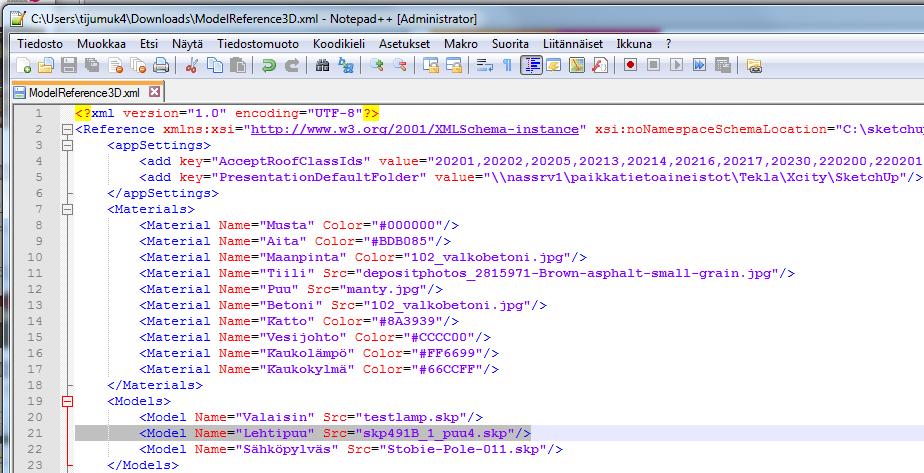Start macro recording with red dot icon
924x473 pixels.
(630, 65)
